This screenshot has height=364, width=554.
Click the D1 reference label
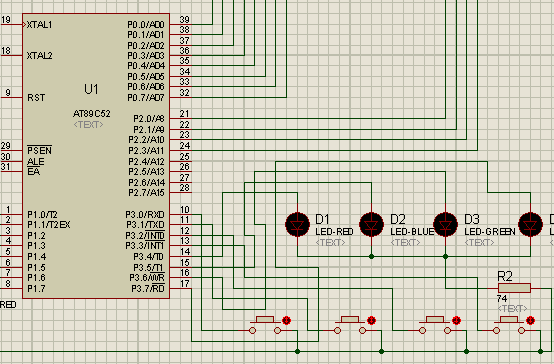322,219
